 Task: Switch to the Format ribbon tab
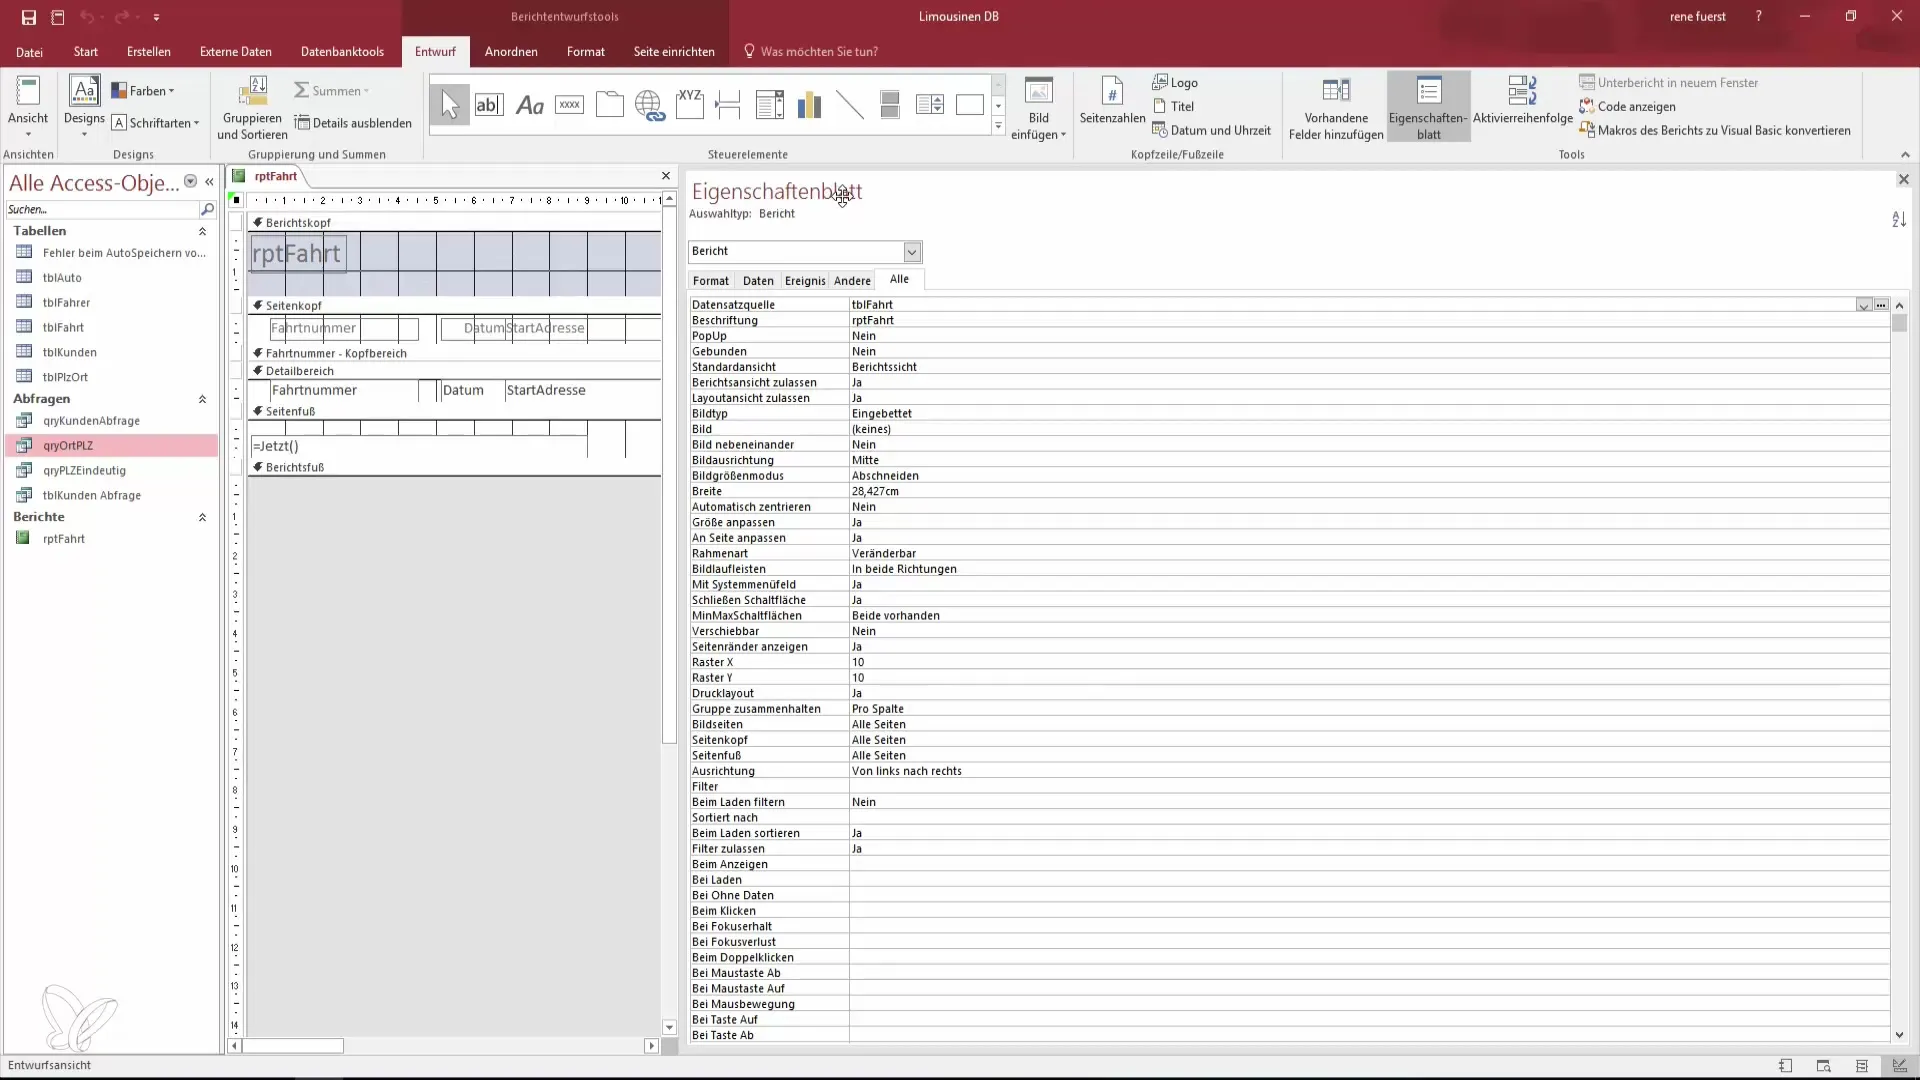(x=585, y=52)
